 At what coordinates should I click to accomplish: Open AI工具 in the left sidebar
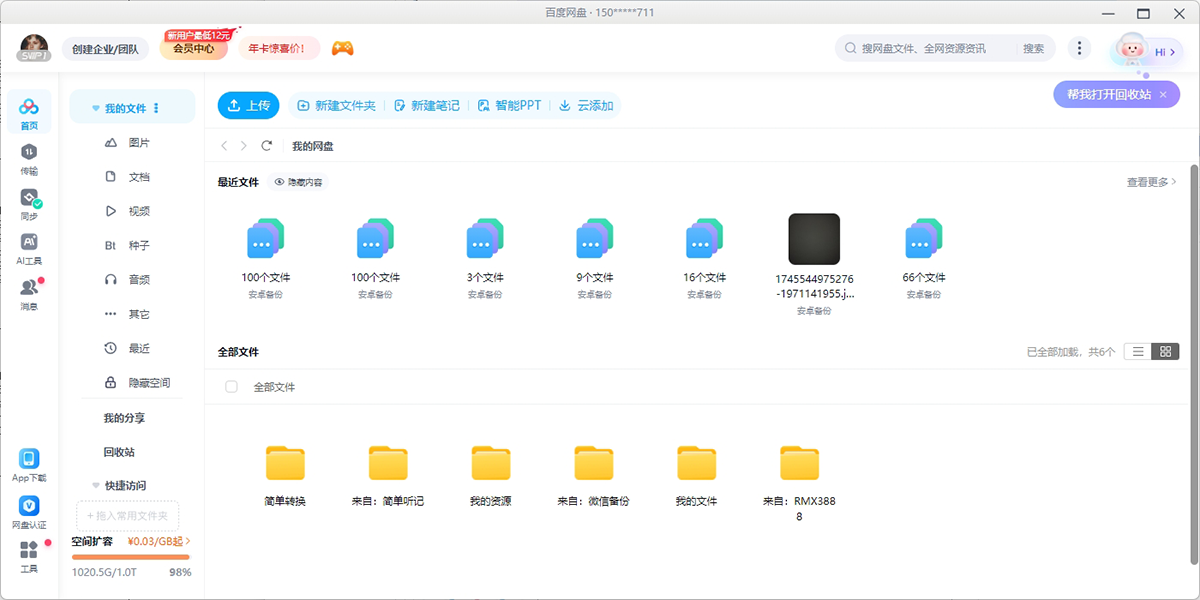(x=29, y=249)
